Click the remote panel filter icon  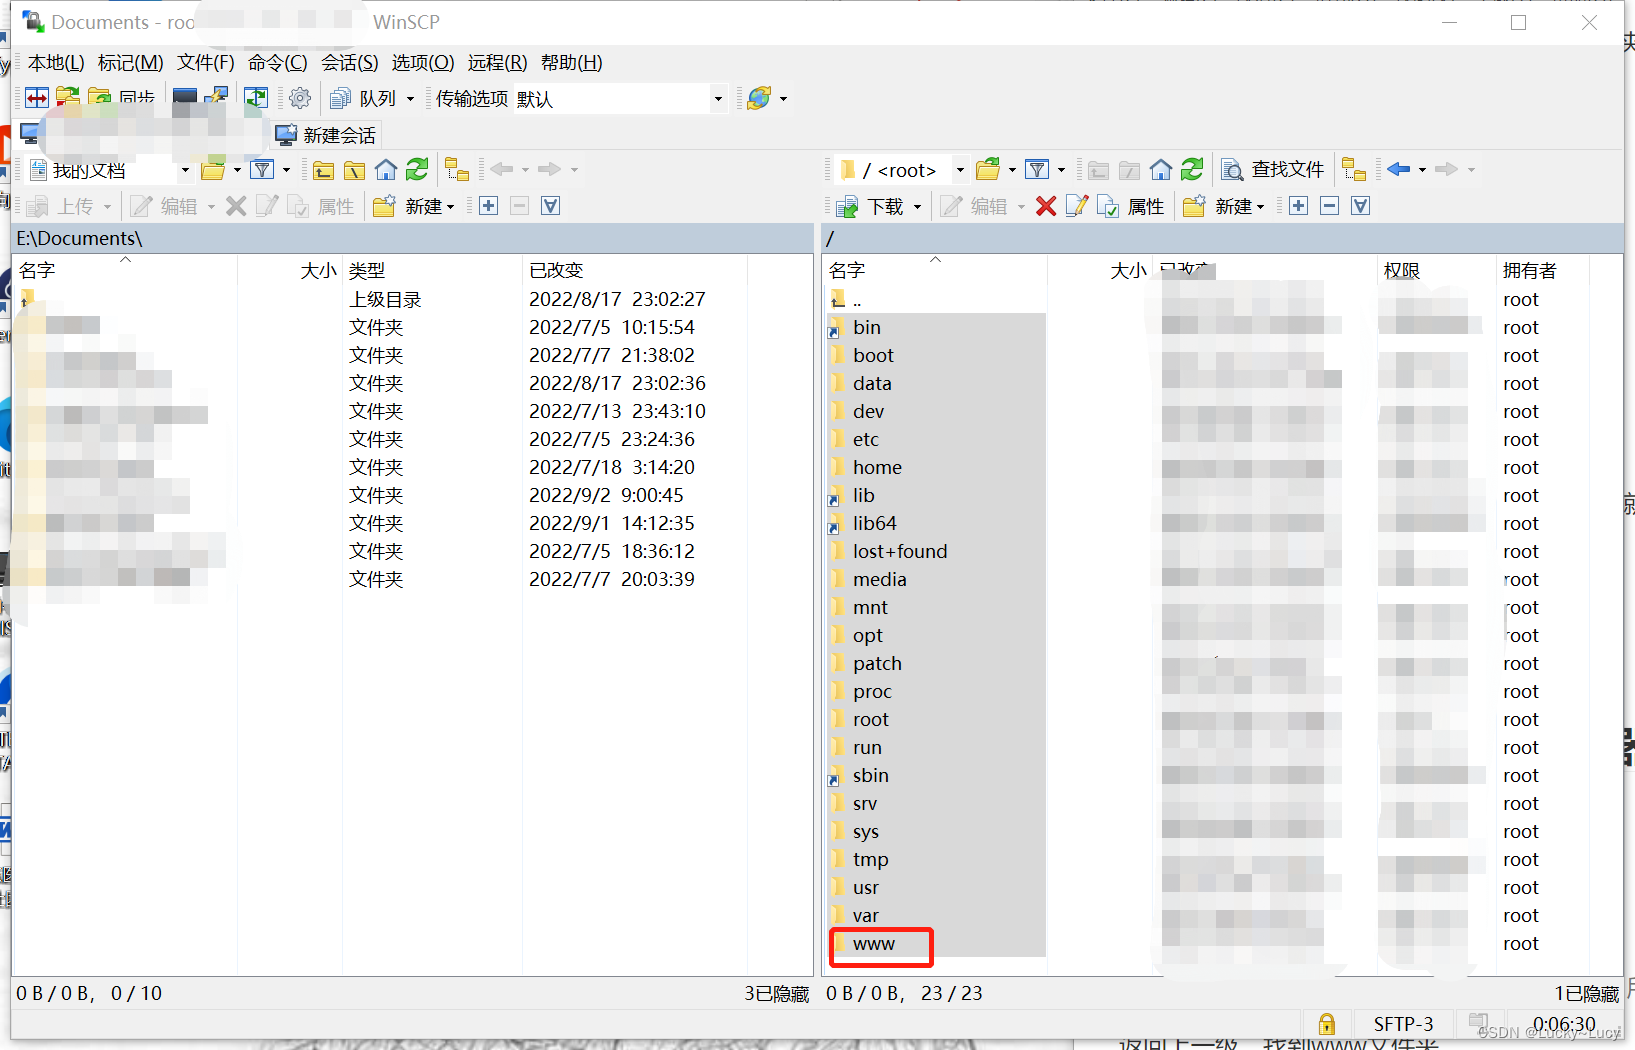tap(1037, 170)
